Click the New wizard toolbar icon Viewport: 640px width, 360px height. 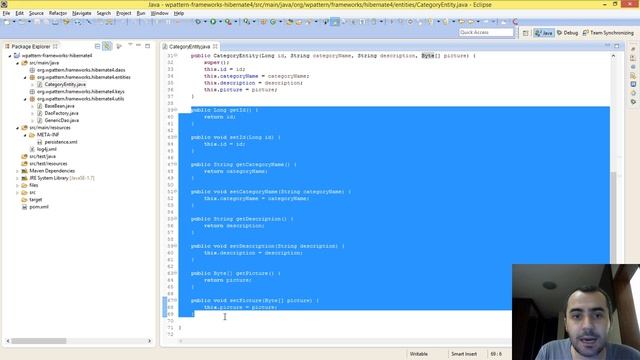tap(7, 22)
